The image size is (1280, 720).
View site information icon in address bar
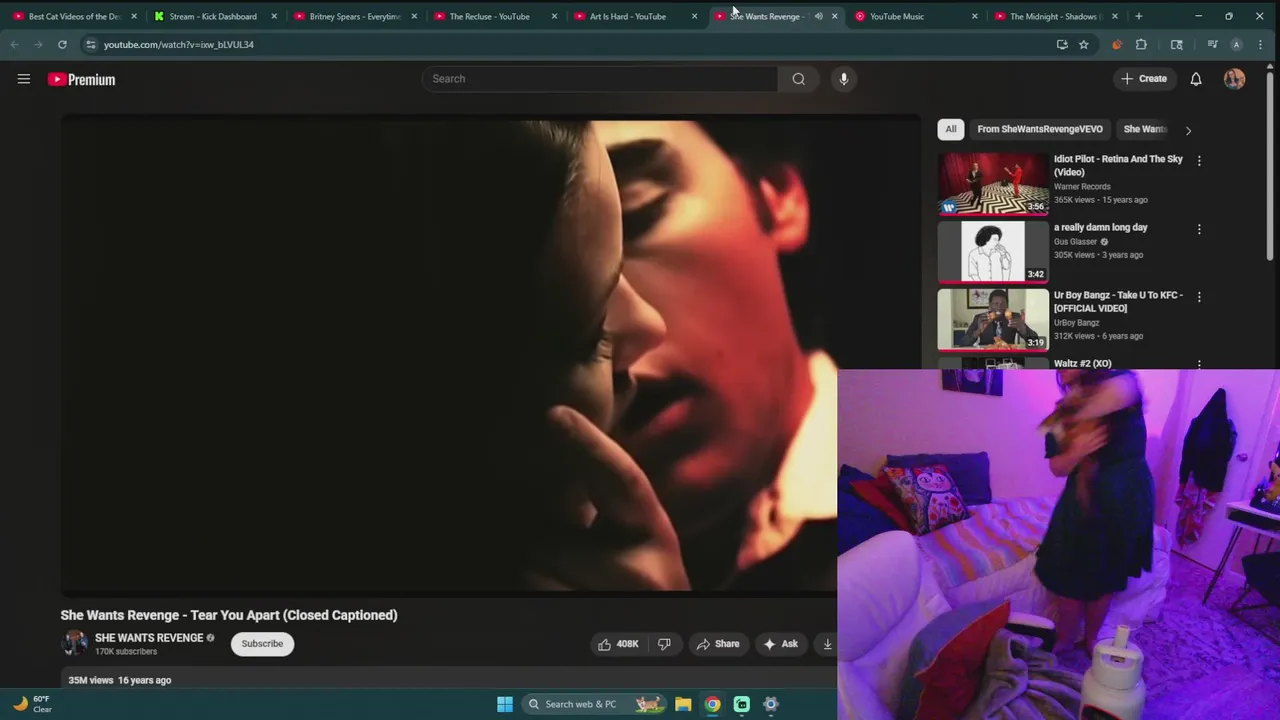91,44
